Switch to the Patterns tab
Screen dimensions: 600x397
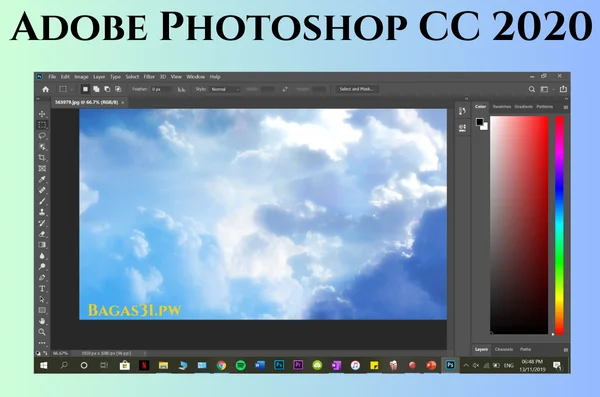[545, 106]
